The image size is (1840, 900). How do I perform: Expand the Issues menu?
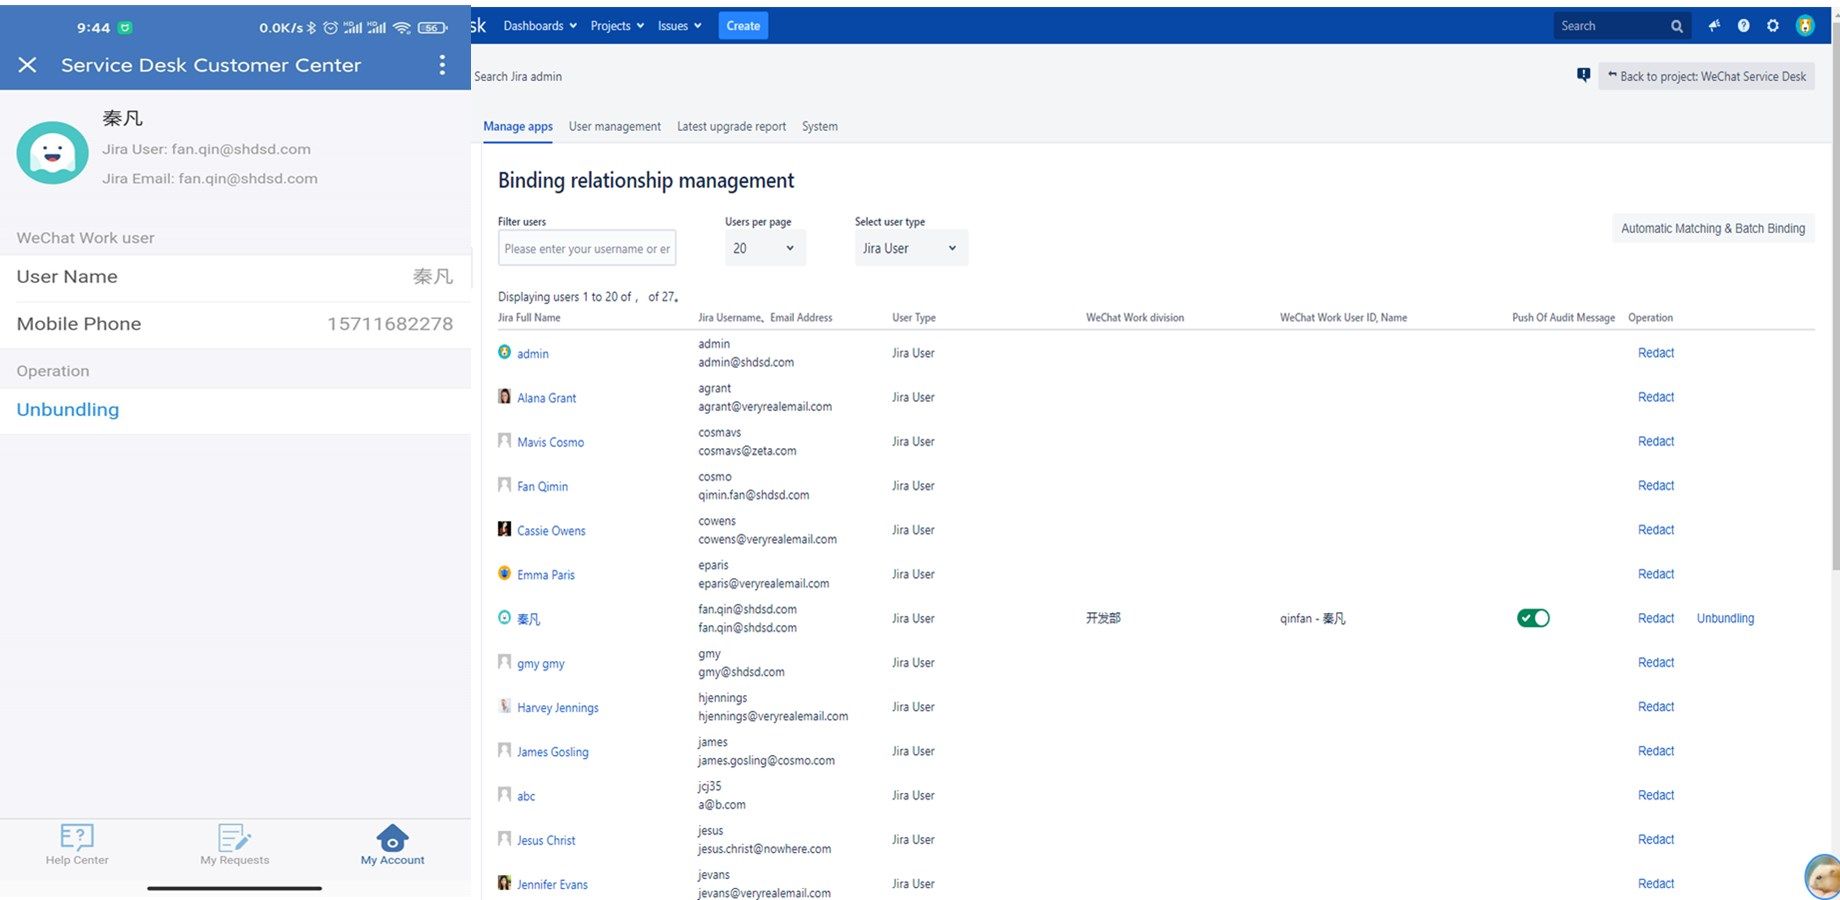pyautogui.click(x=679, y=26)
